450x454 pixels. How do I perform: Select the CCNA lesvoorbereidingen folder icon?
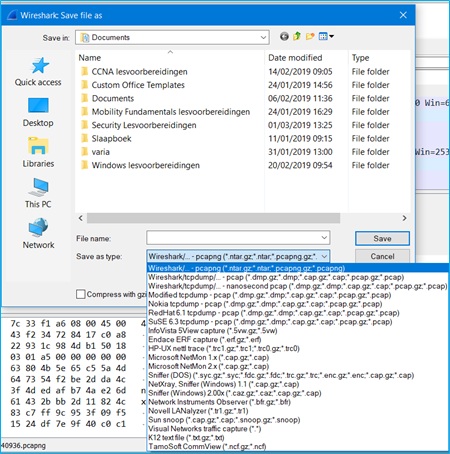coord(85,71)
